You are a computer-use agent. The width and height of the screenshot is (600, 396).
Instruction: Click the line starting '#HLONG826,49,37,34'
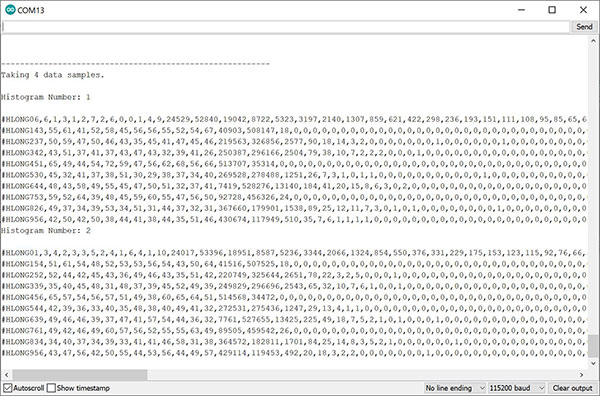pyautogui.click(x=294, y=208)
